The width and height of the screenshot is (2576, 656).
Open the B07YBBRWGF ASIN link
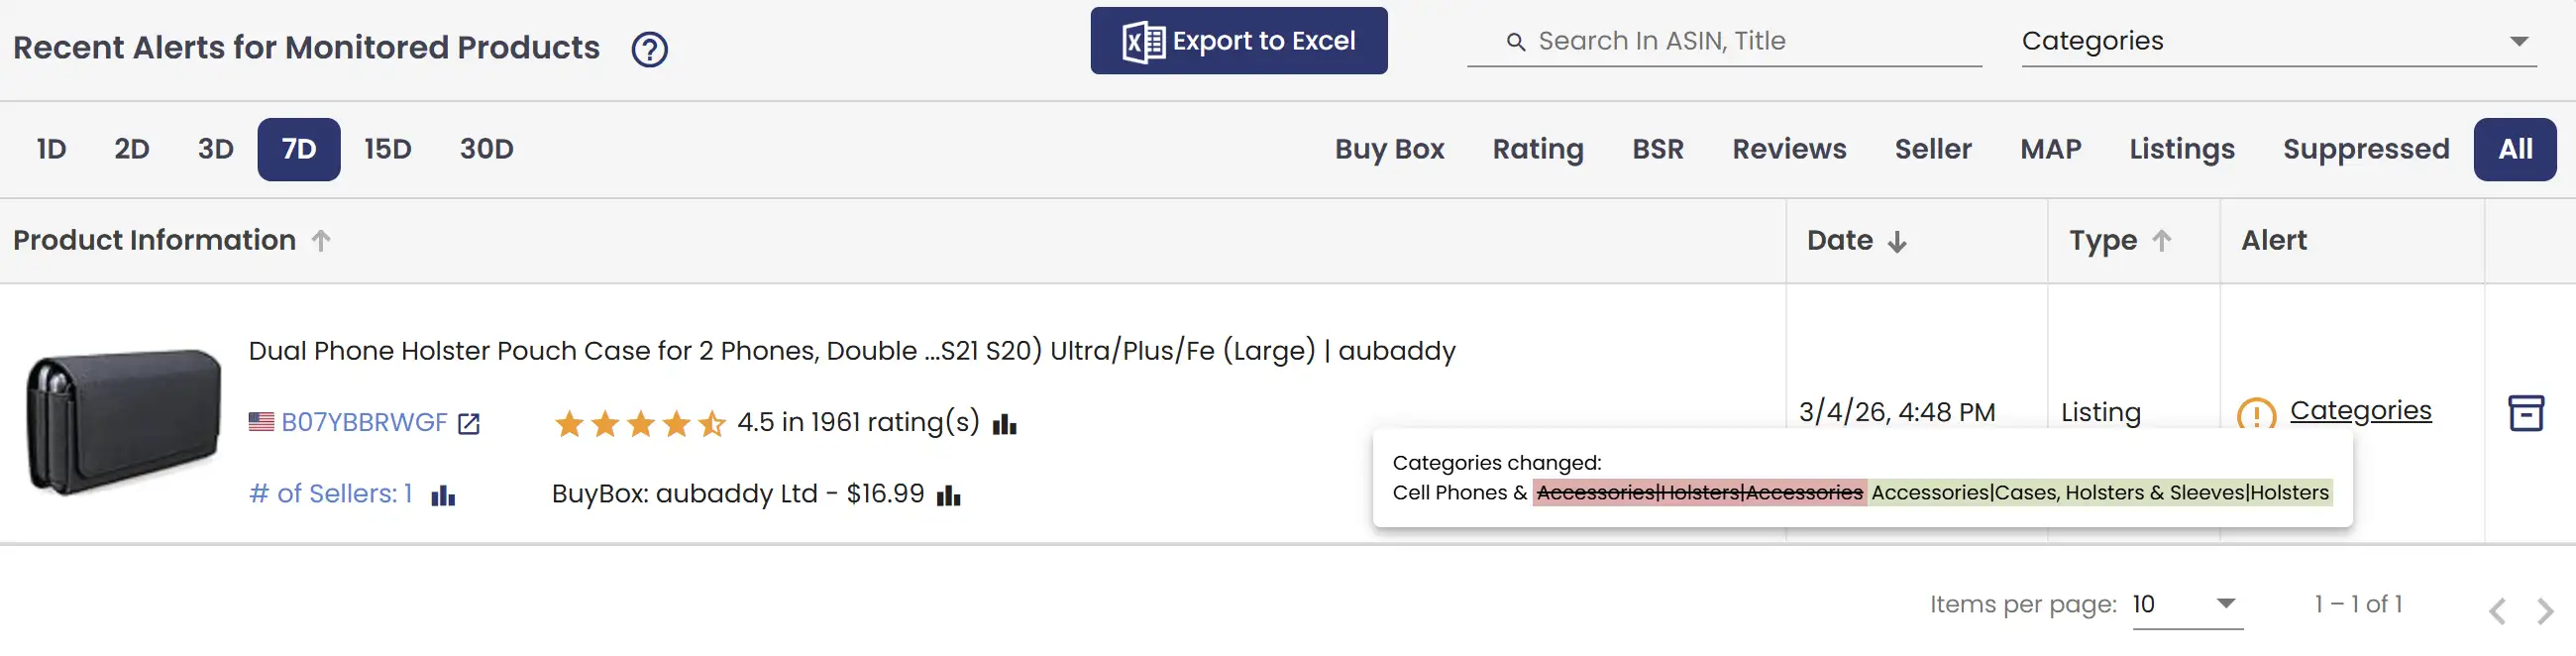pos(364,423)
